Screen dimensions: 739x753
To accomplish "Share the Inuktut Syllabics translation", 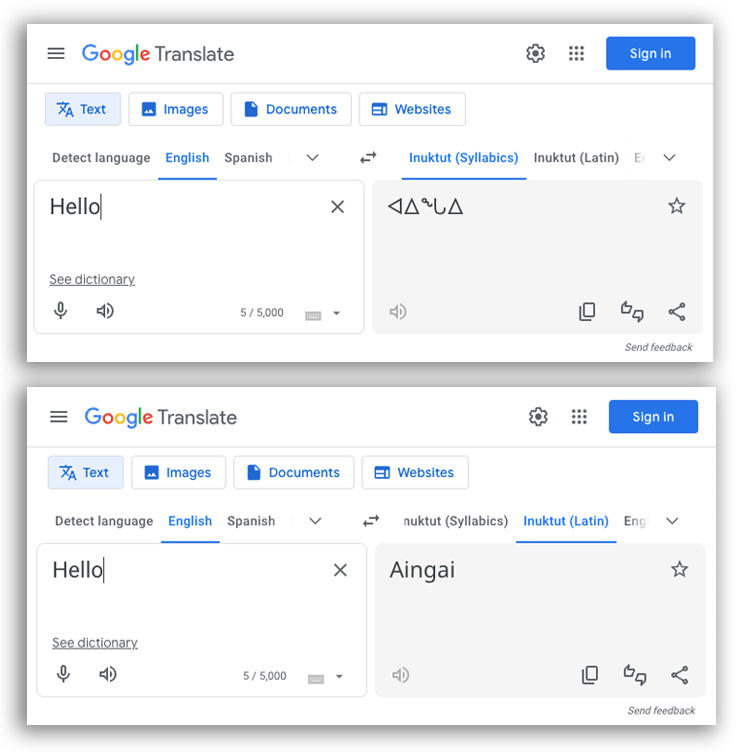I will (x=677, y=312).
